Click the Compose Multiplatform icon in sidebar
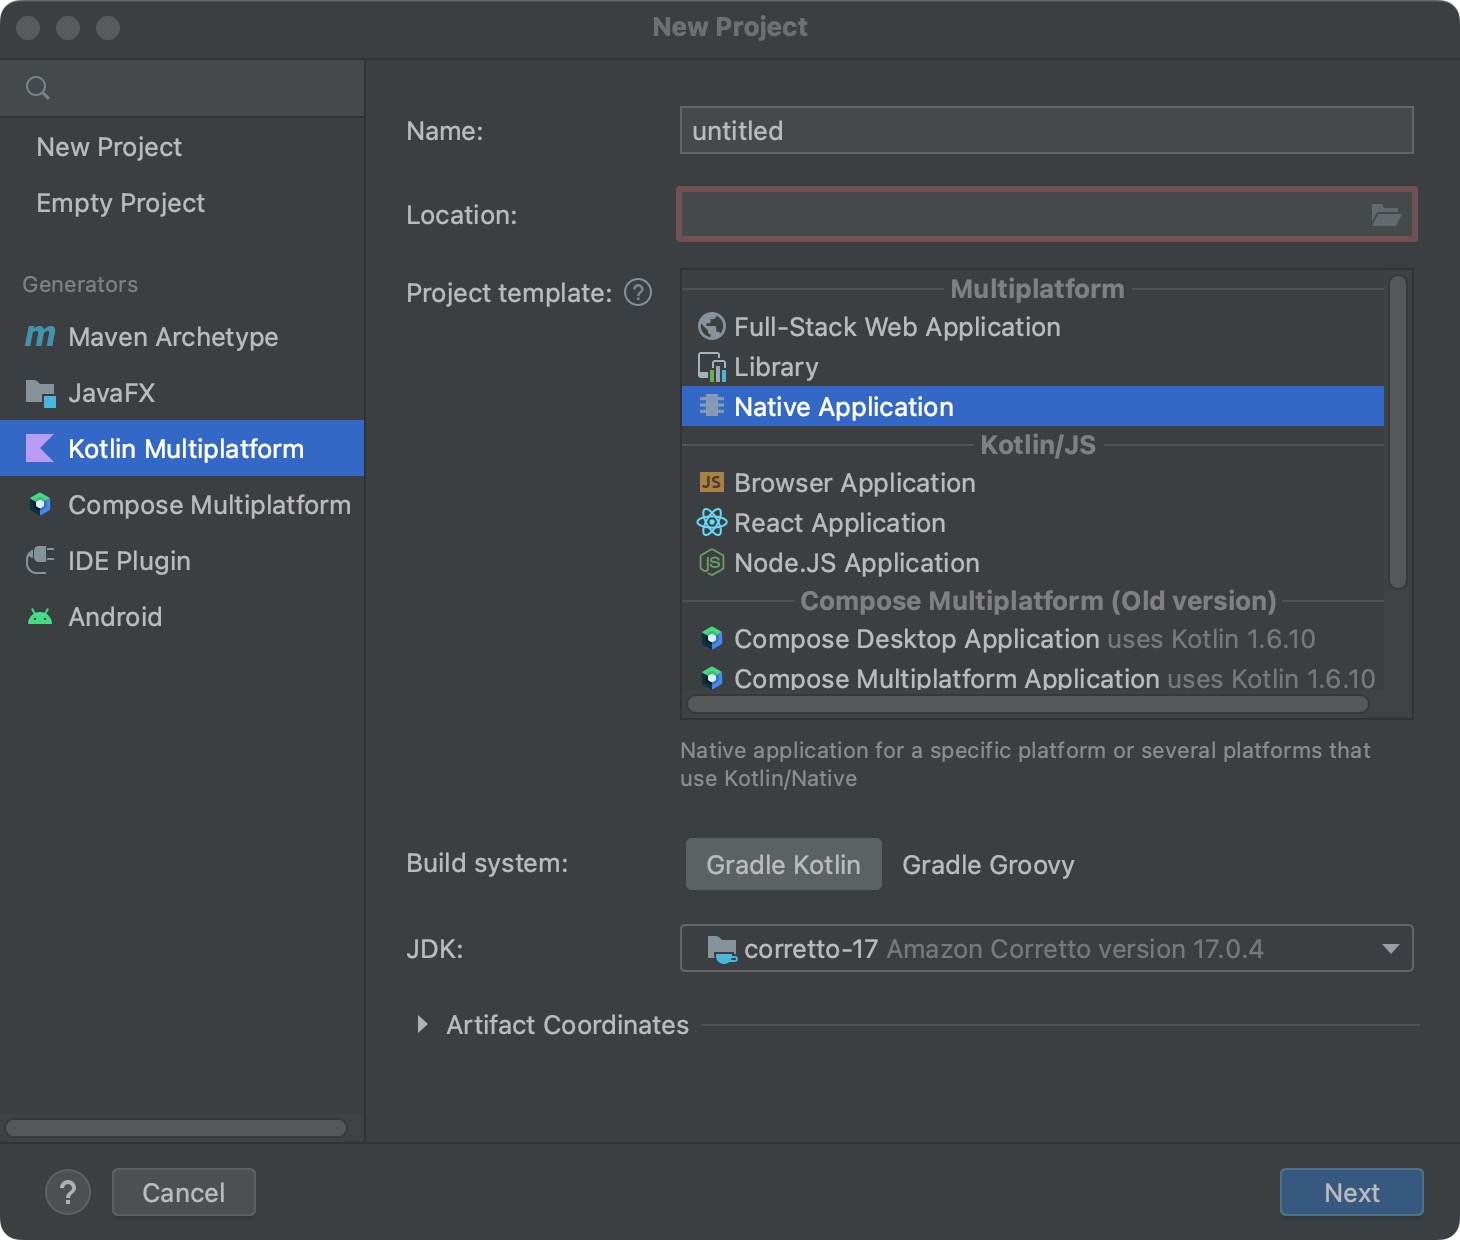 40,505
